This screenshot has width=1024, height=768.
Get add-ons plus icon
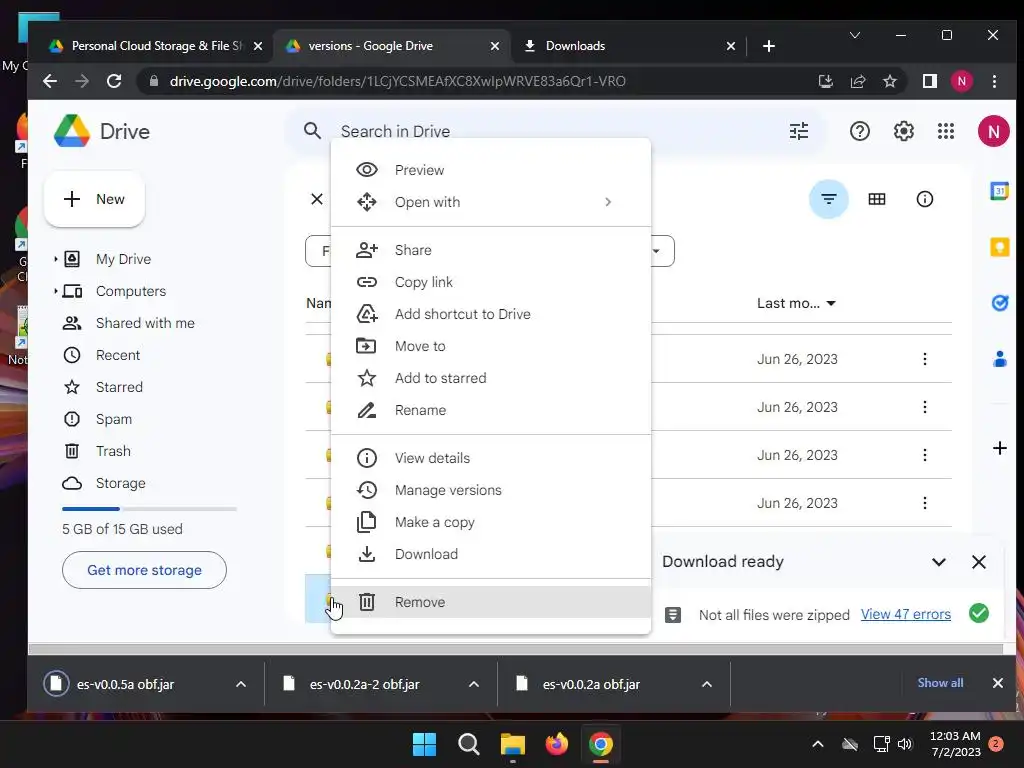[x=999, y=448]
